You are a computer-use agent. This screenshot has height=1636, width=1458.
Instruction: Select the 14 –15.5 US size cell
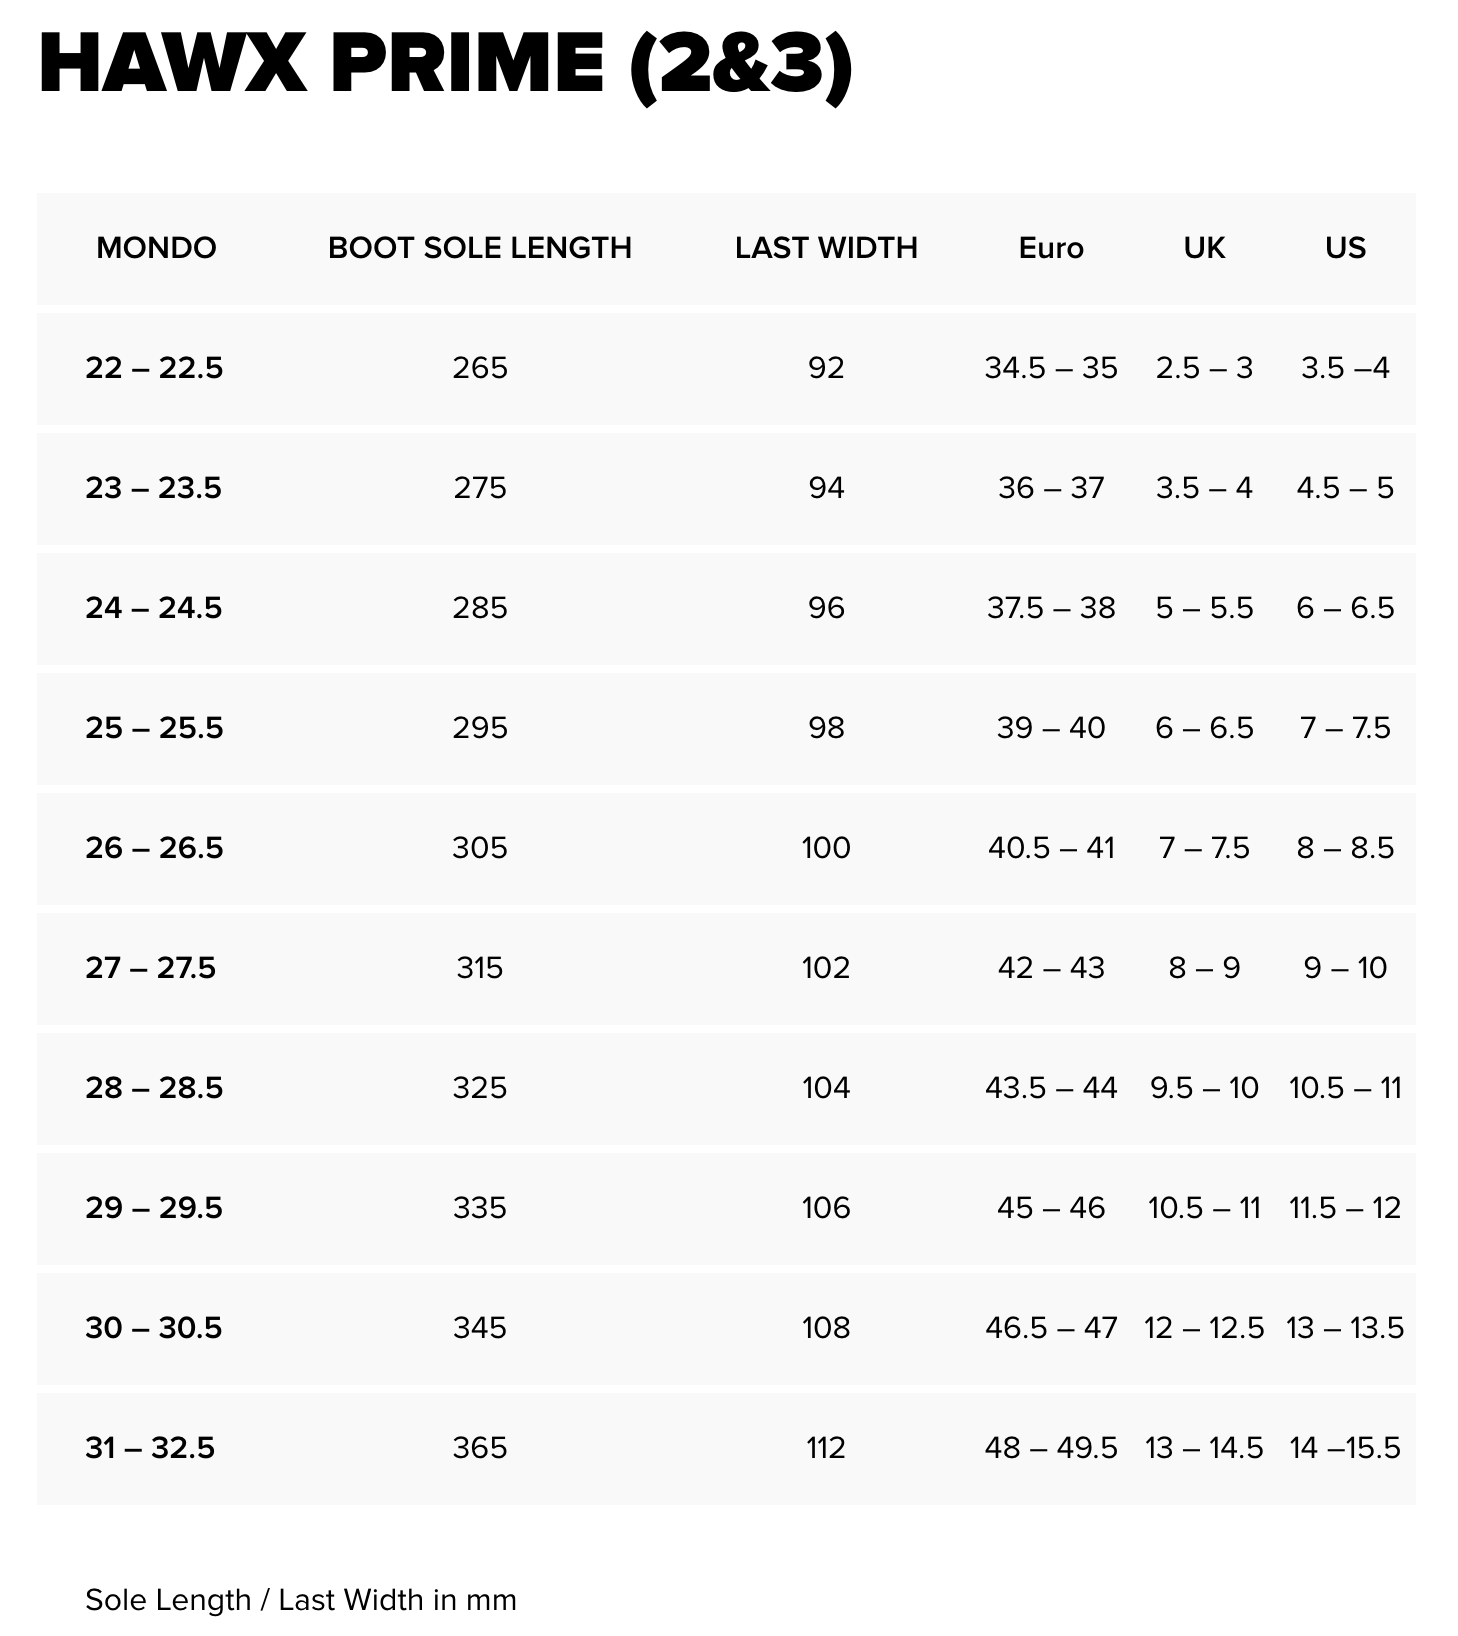(1345, 1448)
